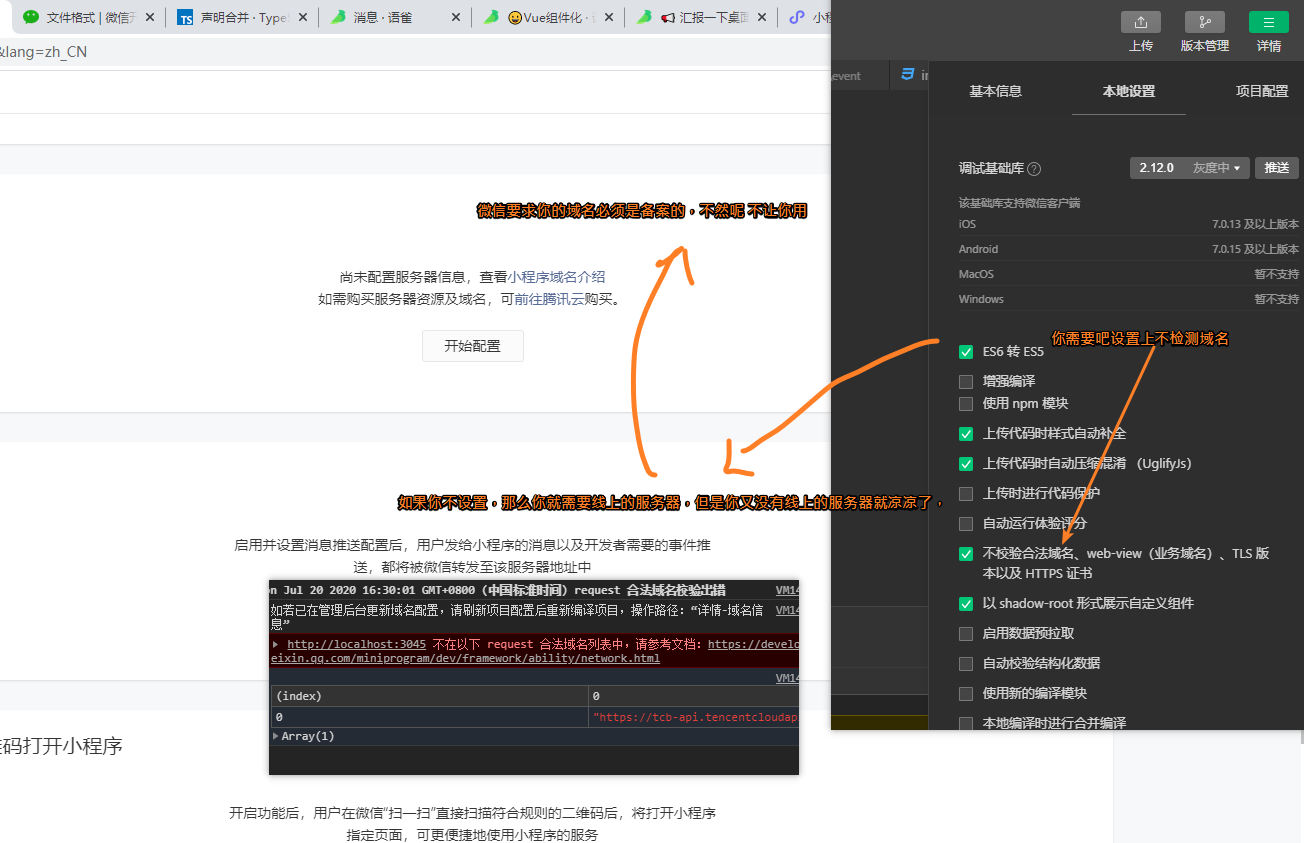
Task: Open 版本管理 version control icon
Action: [1205, 22]
